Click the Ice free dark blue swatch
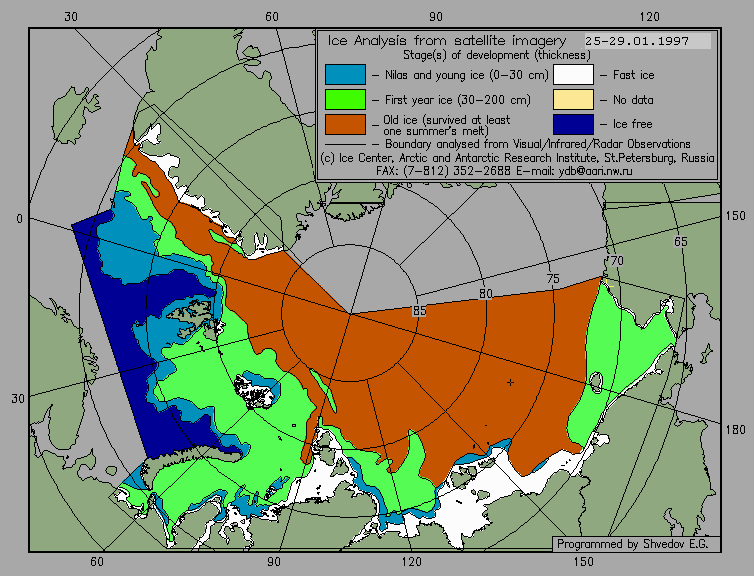 (x=573, y=124)
